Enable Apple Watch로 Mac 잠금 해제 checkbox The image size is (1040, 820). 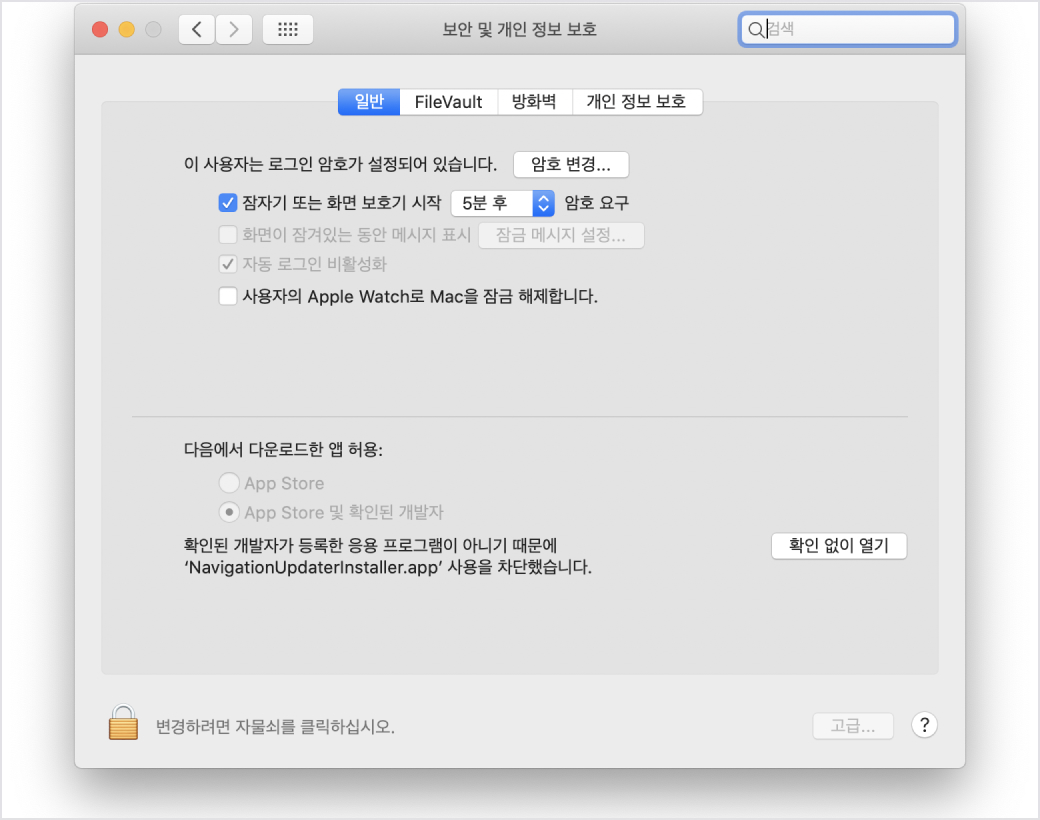[227, 296]
